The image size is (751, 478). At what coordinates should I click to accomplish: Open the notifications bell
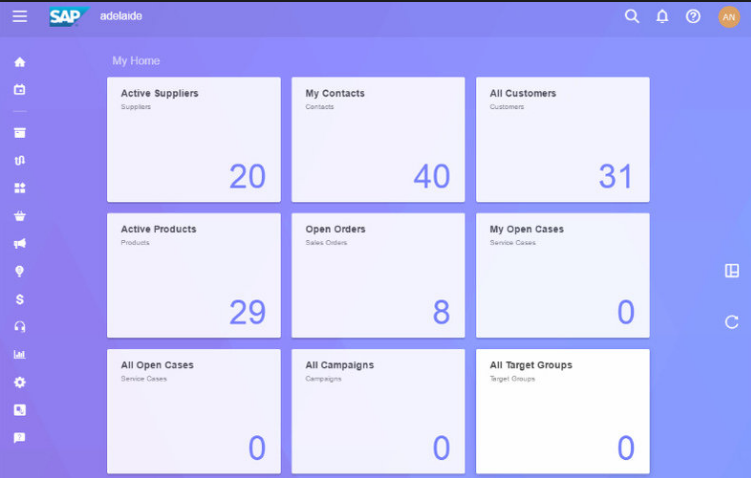(x=662, y=16)
